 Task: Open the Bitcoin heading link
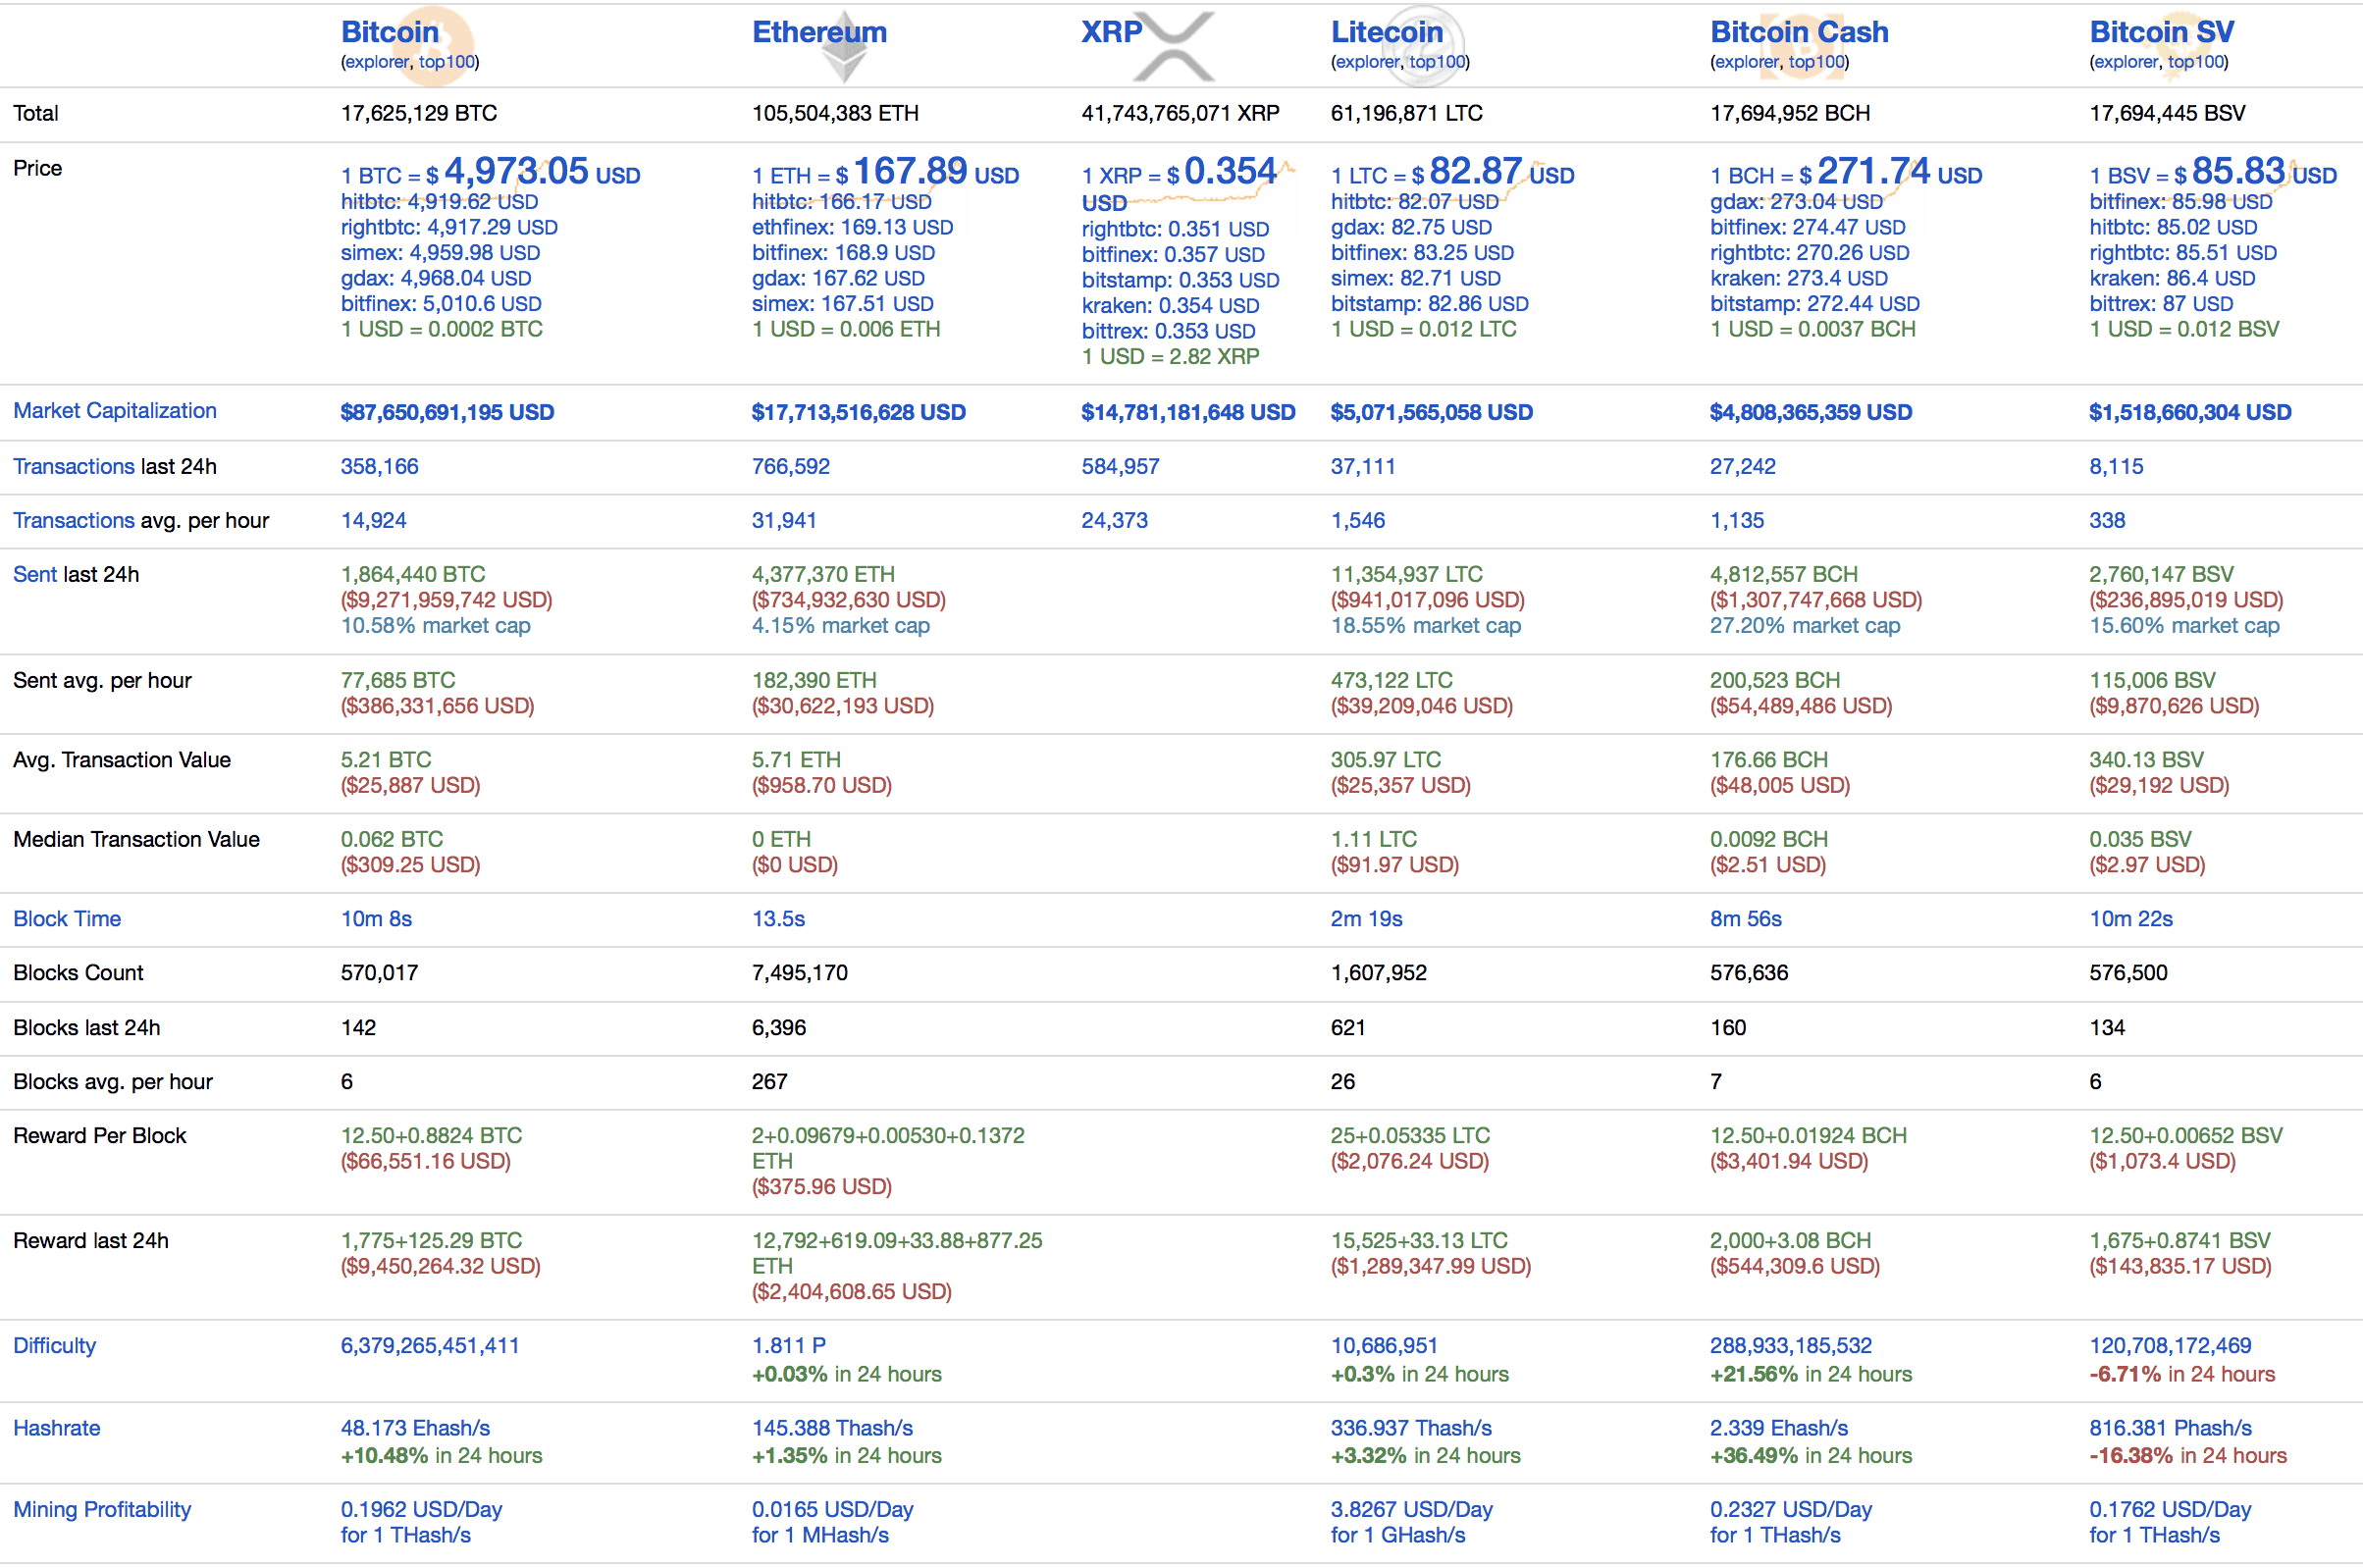390,32
